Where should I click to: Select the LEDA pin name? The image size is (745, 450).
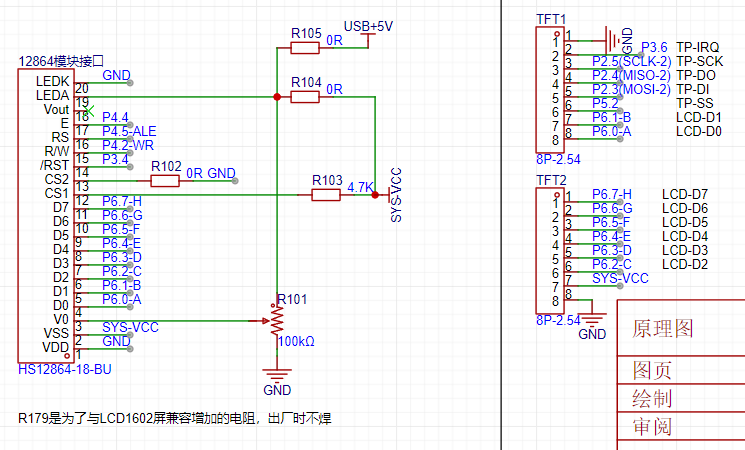(53, 96)
